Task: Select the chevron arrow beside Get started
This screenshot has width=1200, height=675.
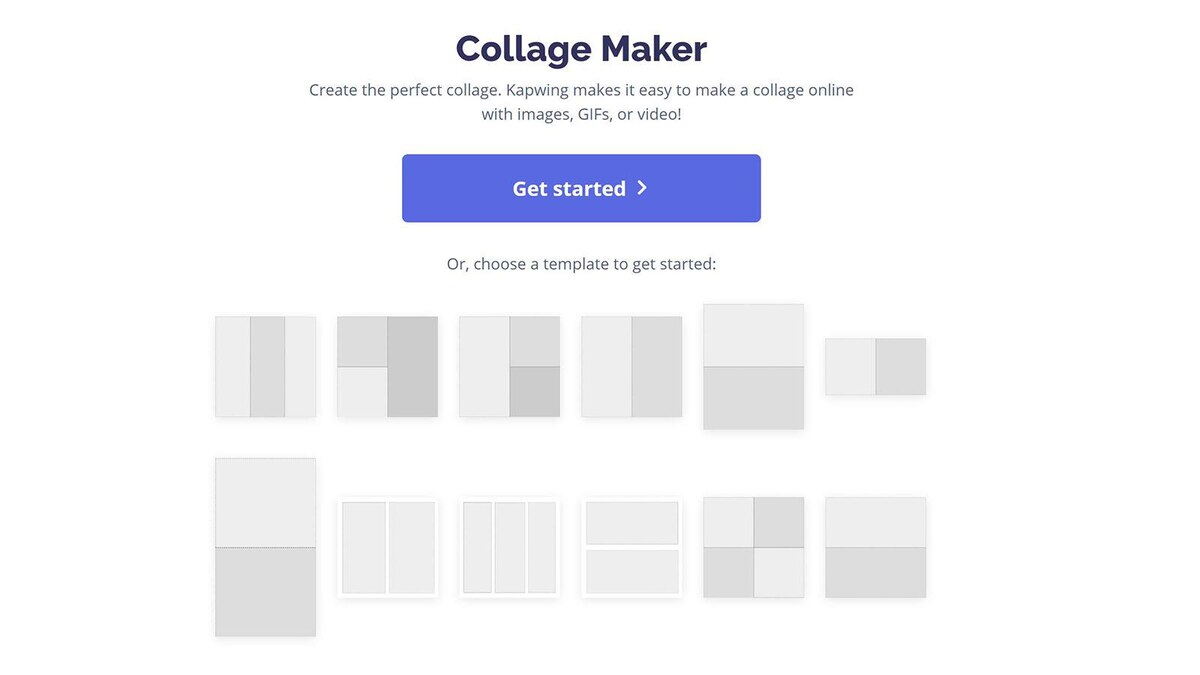Action: click(642, 188)
